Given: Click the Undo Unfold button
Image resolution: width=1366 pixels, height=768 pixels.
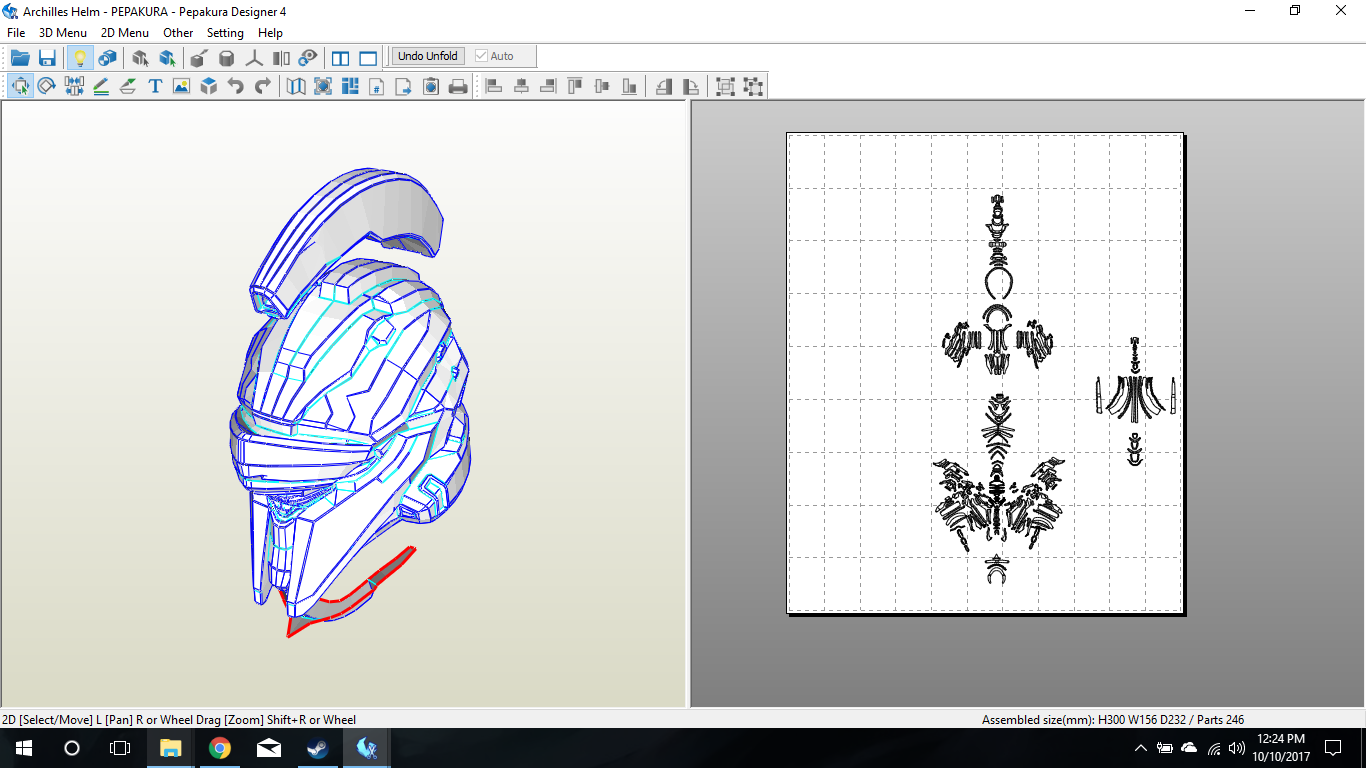Looking at the screenshot, I should pos(428,56).
